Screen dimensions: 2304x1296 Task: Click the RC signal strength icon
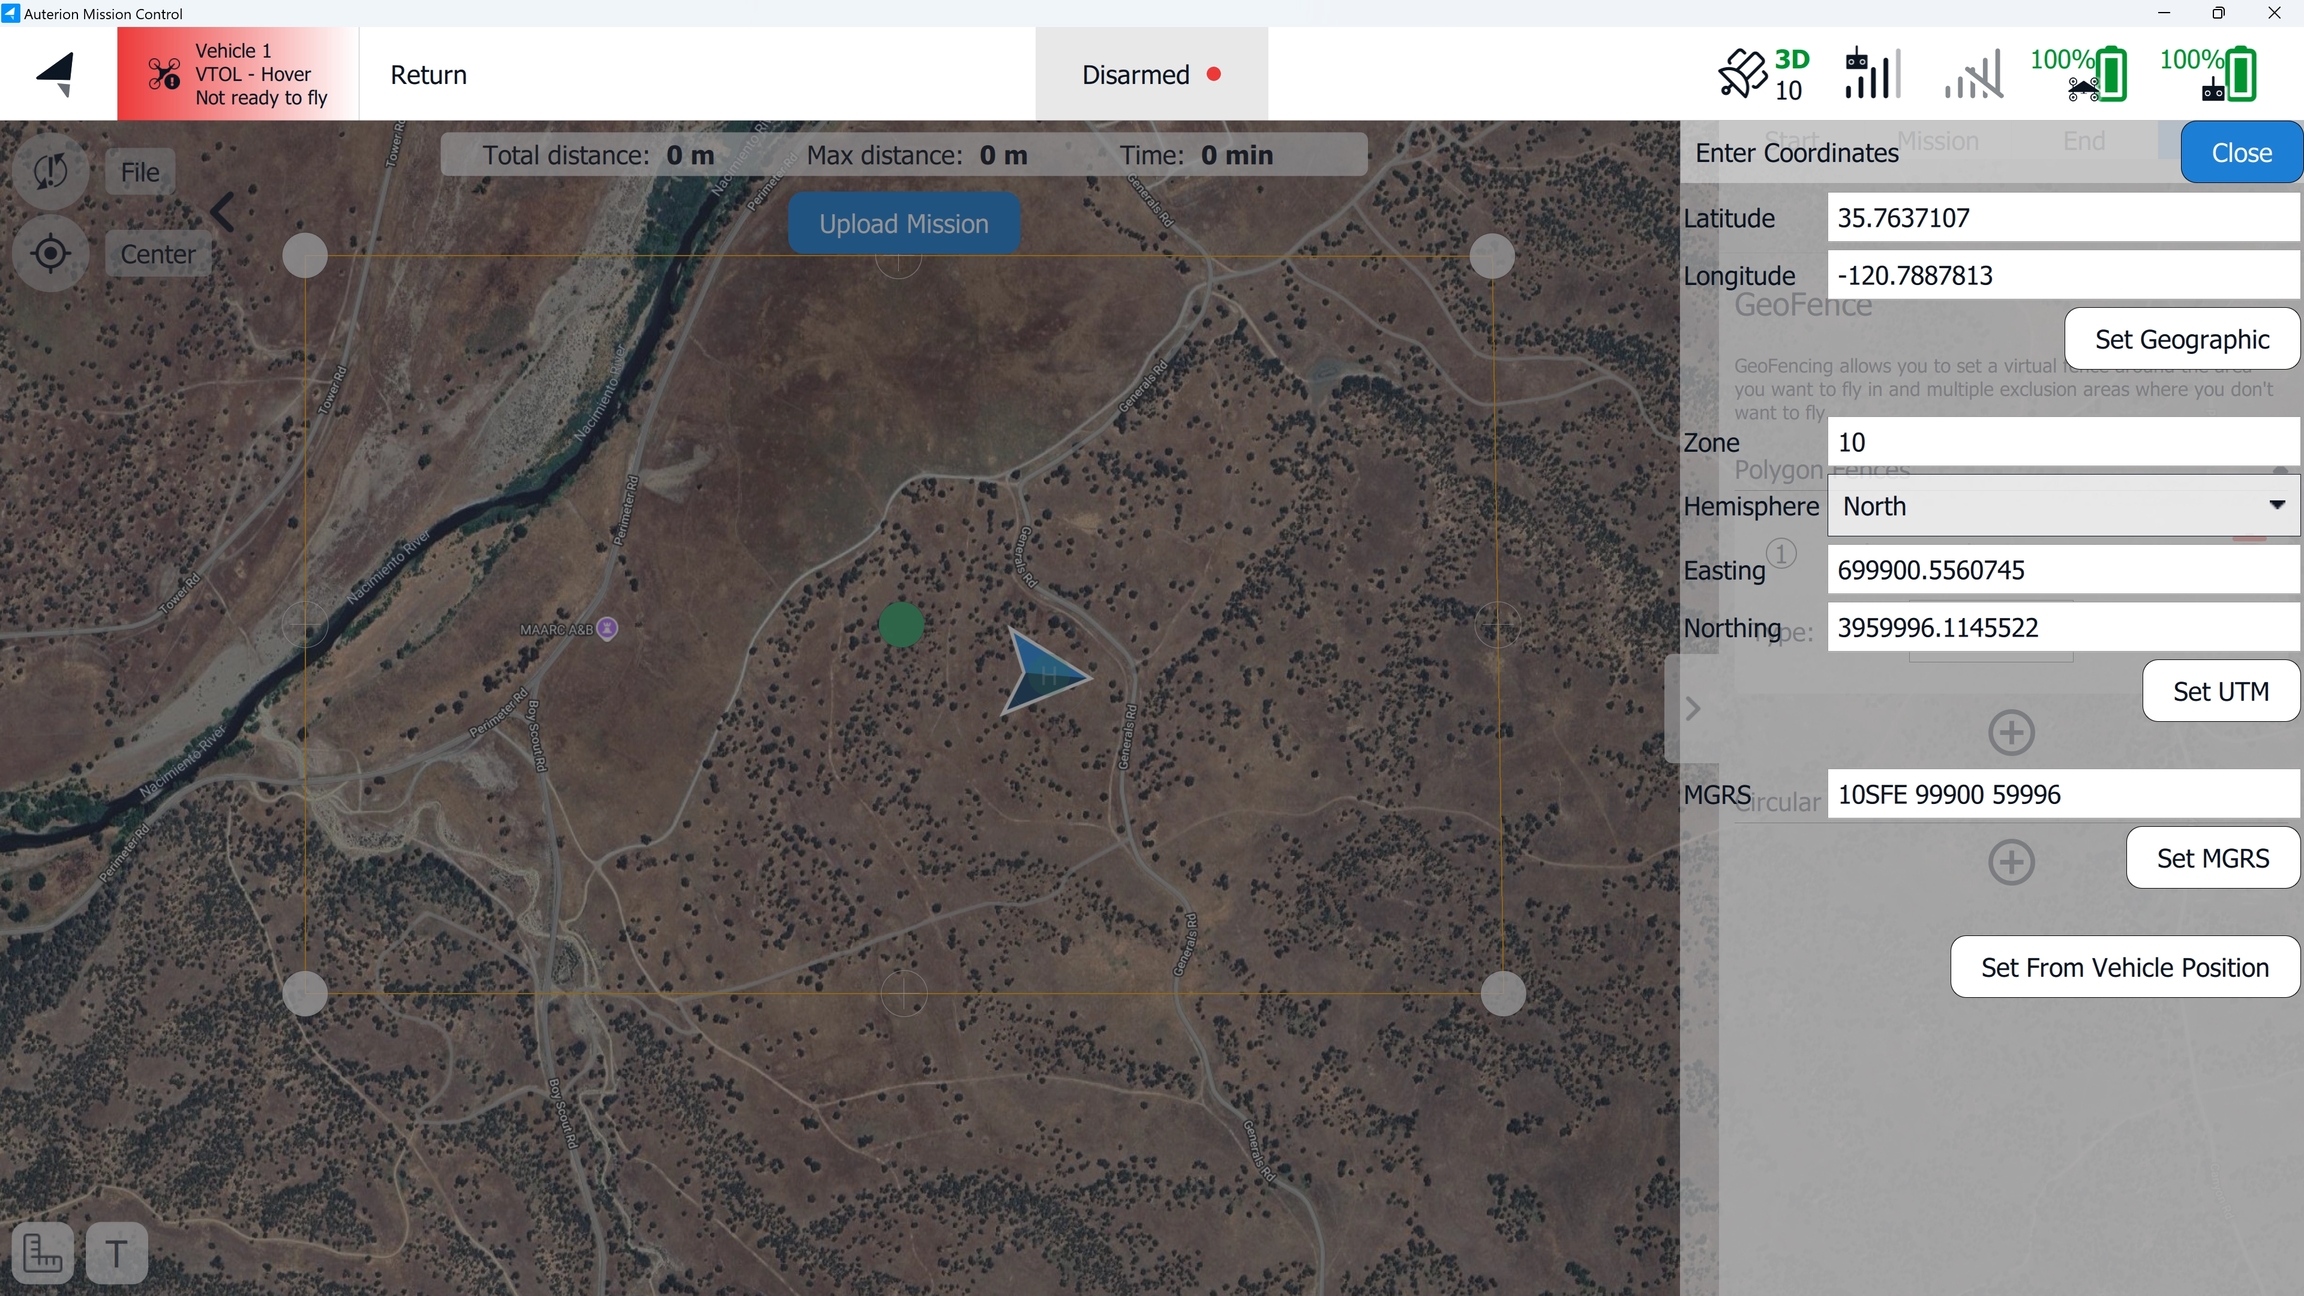coord(1871,74)
